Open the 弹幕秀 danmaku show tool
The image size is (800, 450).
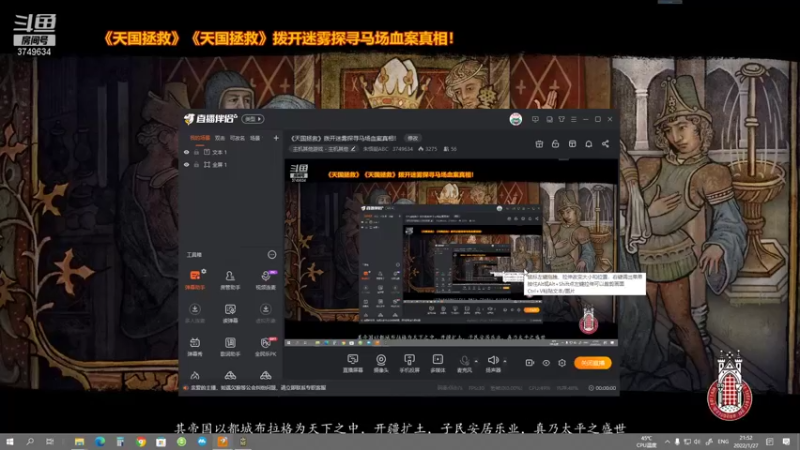pos(195,346)
